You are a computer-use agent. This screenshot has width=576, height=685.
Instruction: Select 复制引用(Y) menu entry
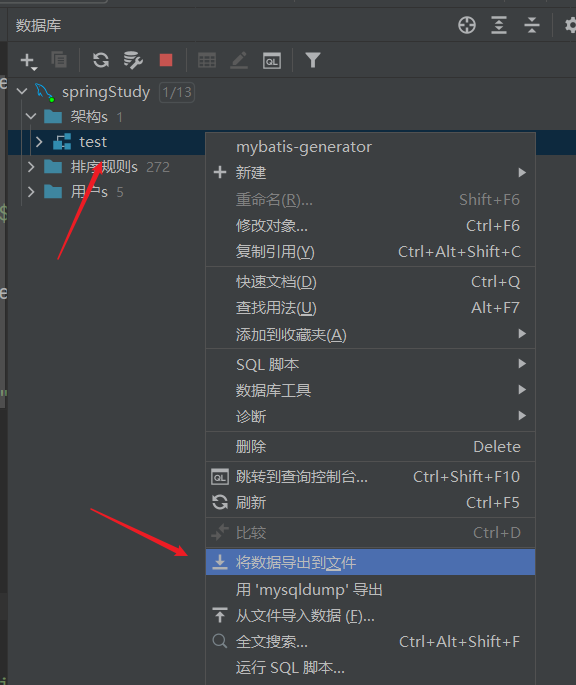(x=370, y=252)
